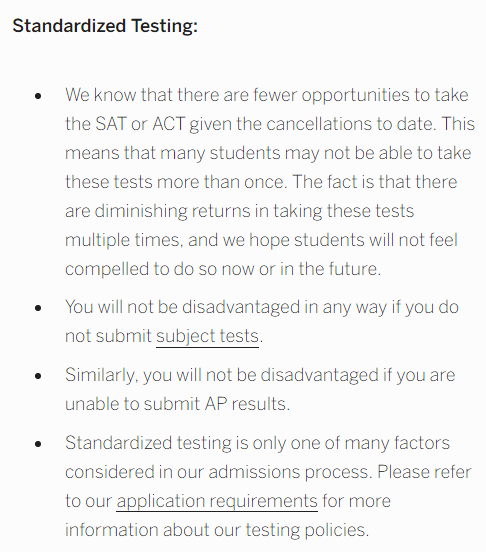
Task: Click the sentence 'unable to submit AP results'
Action: [x=177, y=404]
